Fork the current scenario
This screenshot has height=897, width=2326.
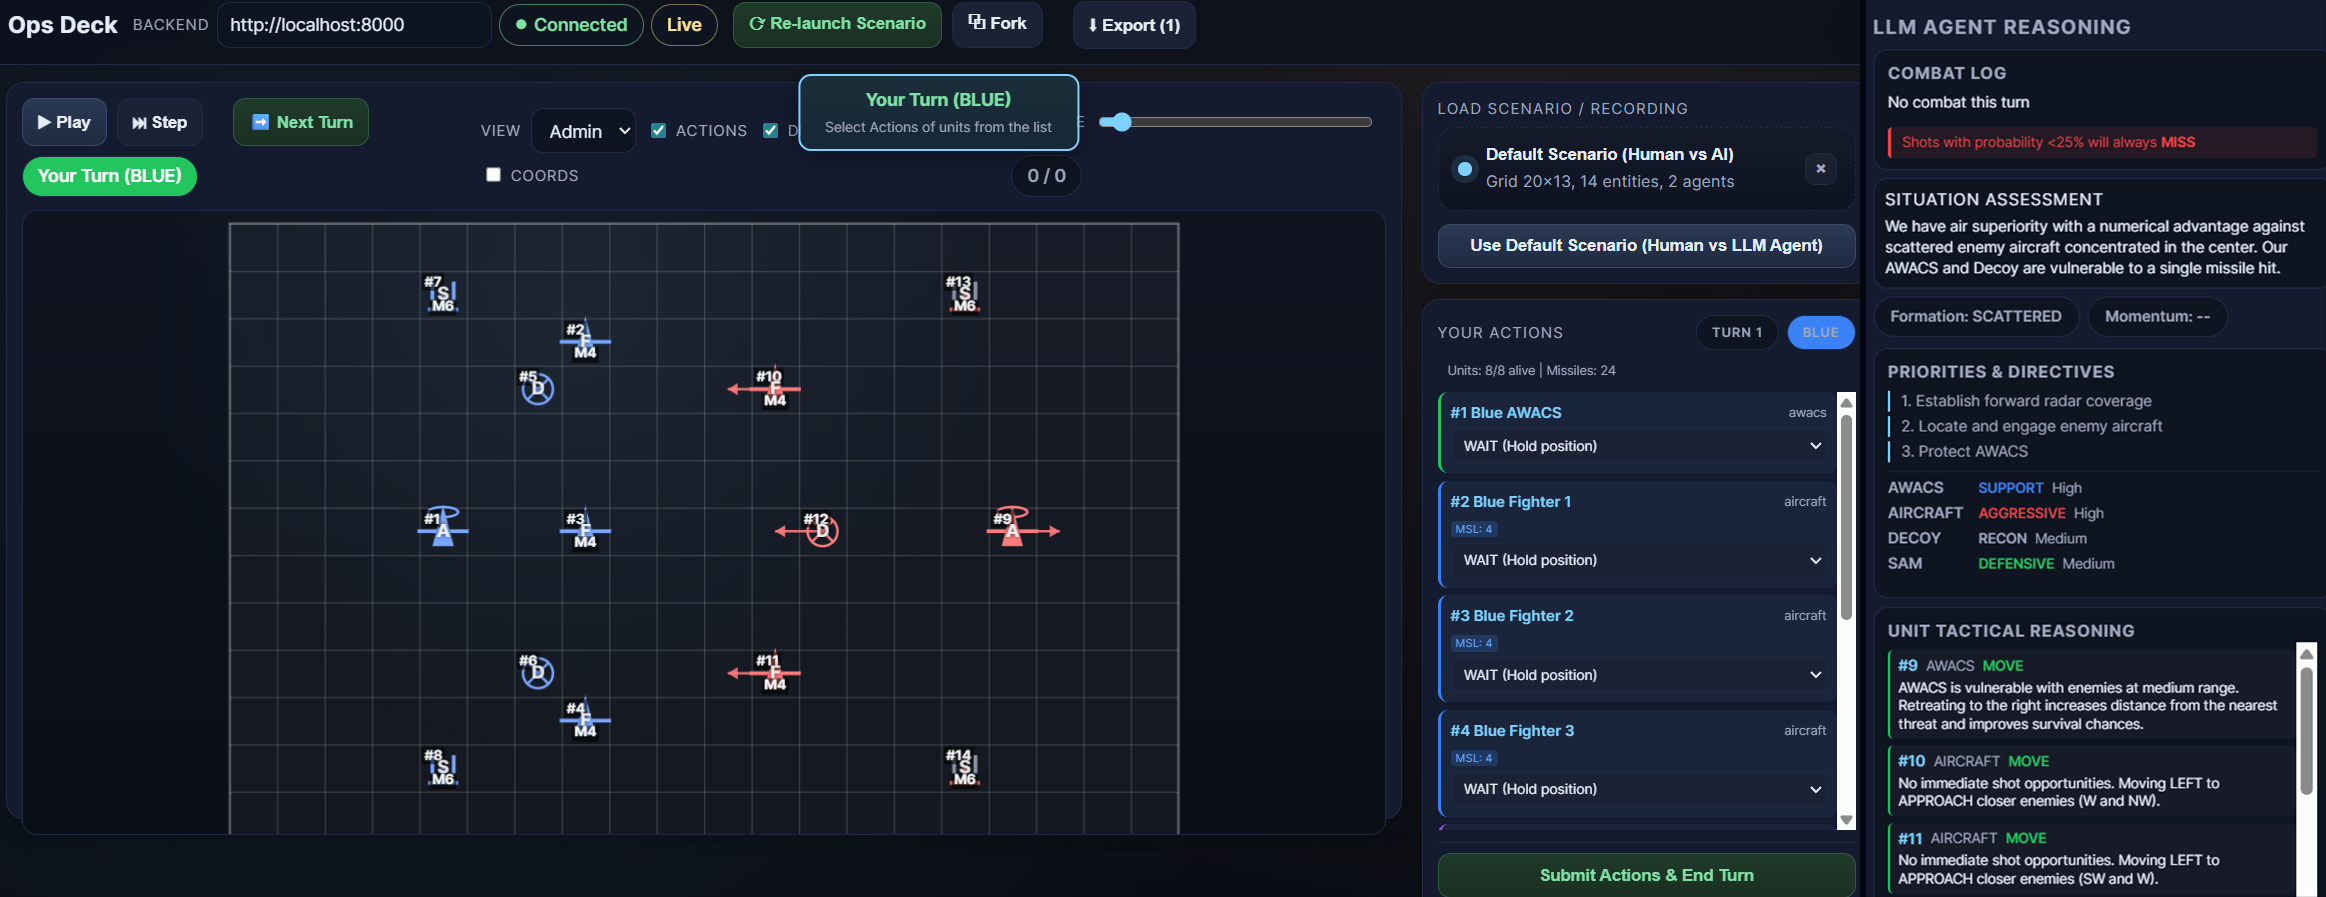[997, 24]
